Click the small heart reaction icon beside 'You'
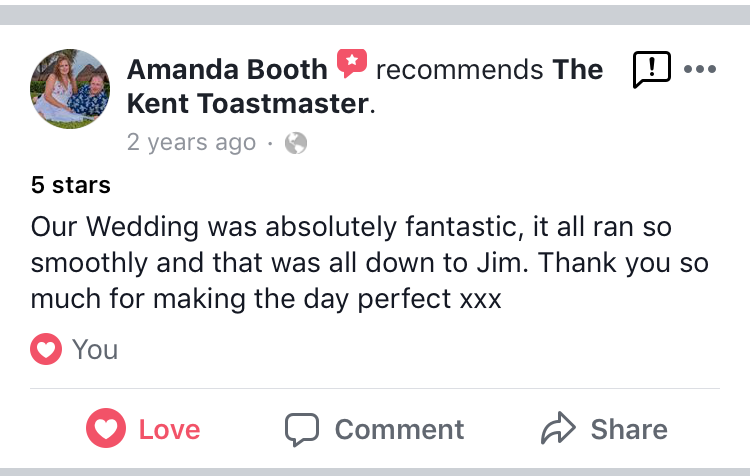The image size is (750, 476). click(46, 349)
